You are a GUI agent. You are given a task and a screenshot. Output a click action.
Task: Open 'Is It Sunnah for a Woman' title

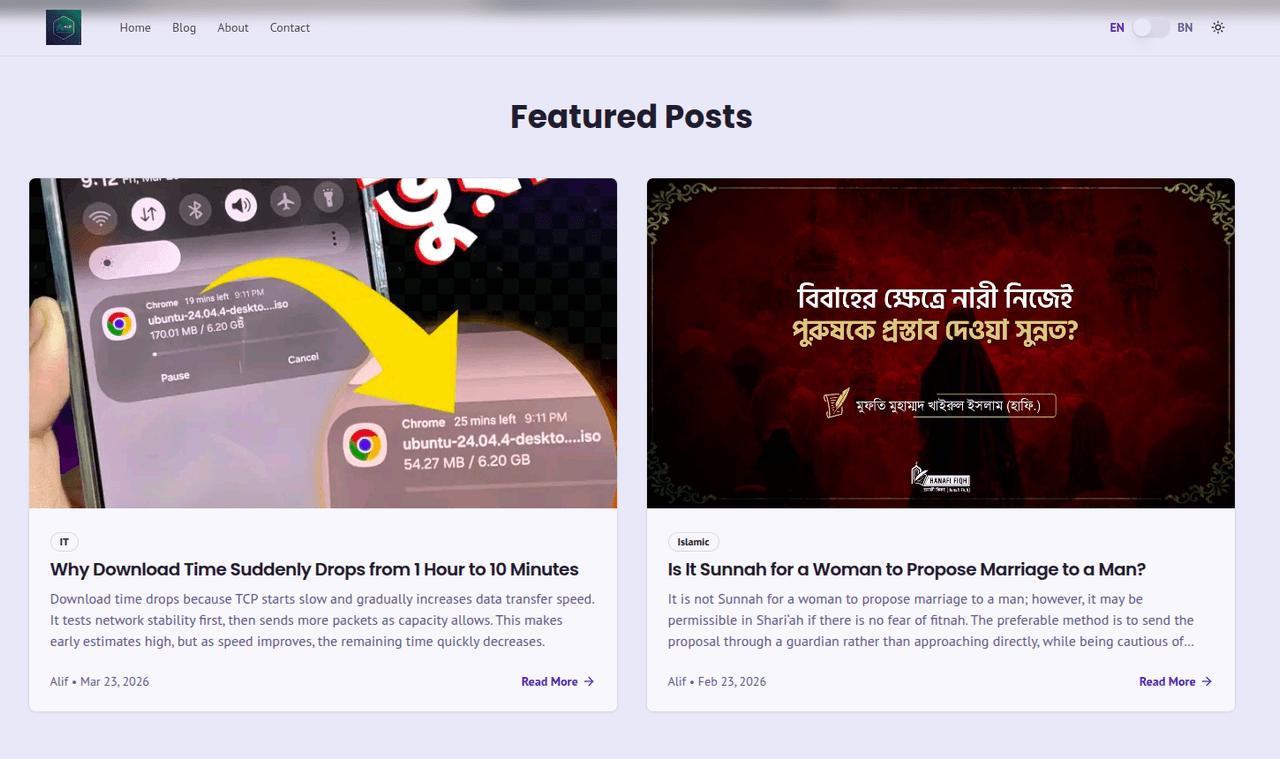click(x=906, y=569)
